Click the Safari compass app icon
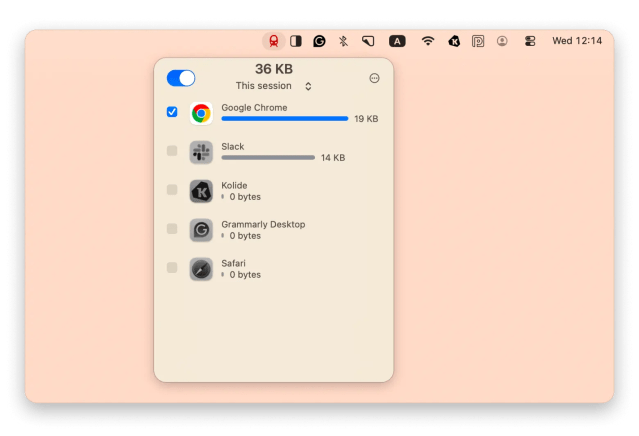 pos(201,269)
